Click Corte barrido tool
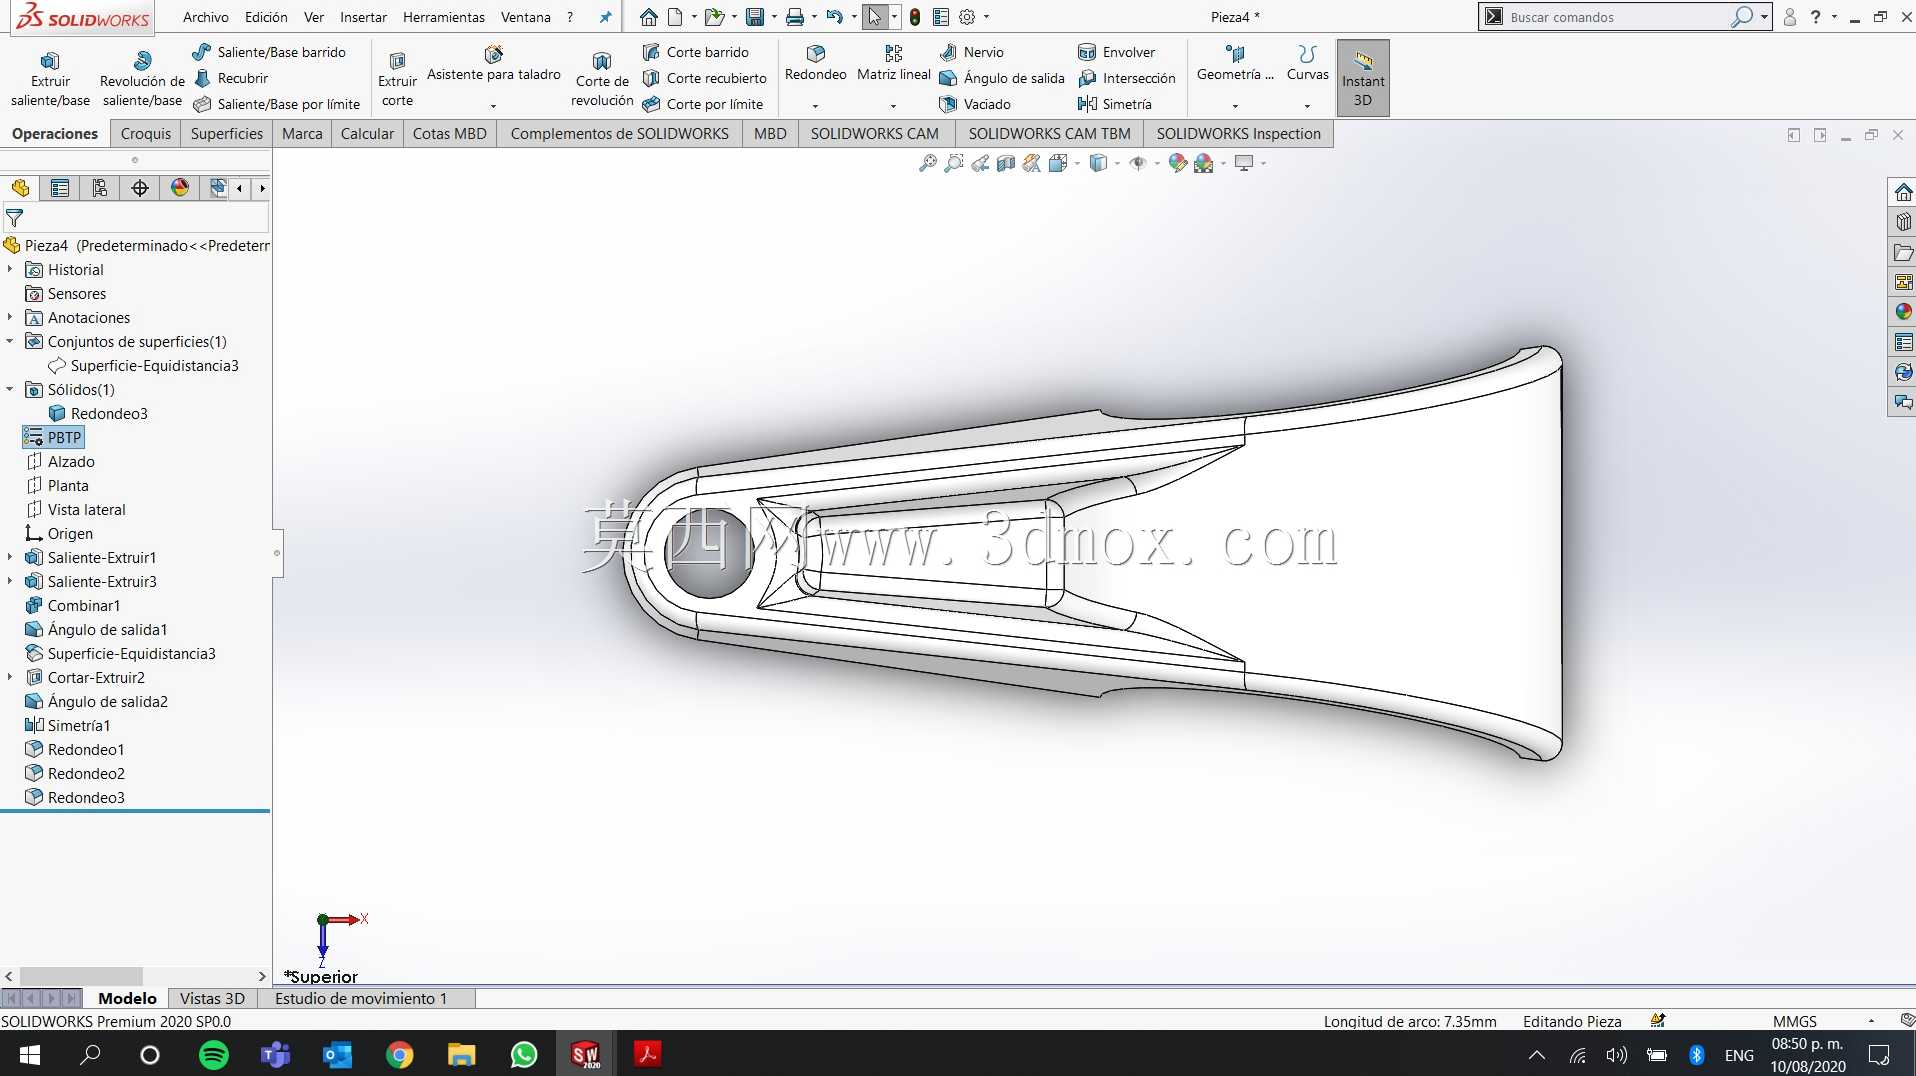The width and height of the screenshot is (1916, 1076). [695, 52]
